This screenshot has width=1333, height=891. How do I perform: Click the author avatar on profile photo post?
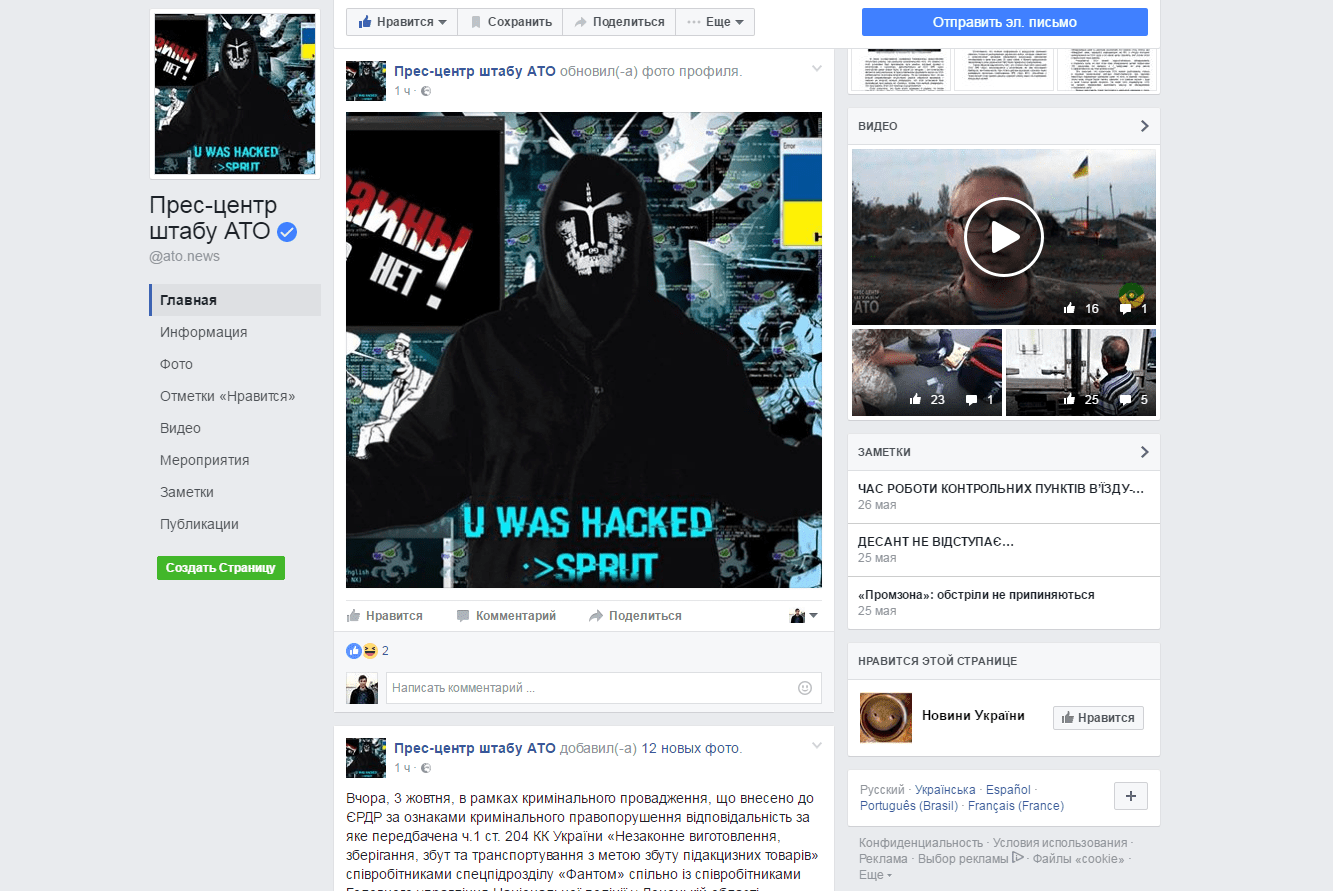coord(366,81)
